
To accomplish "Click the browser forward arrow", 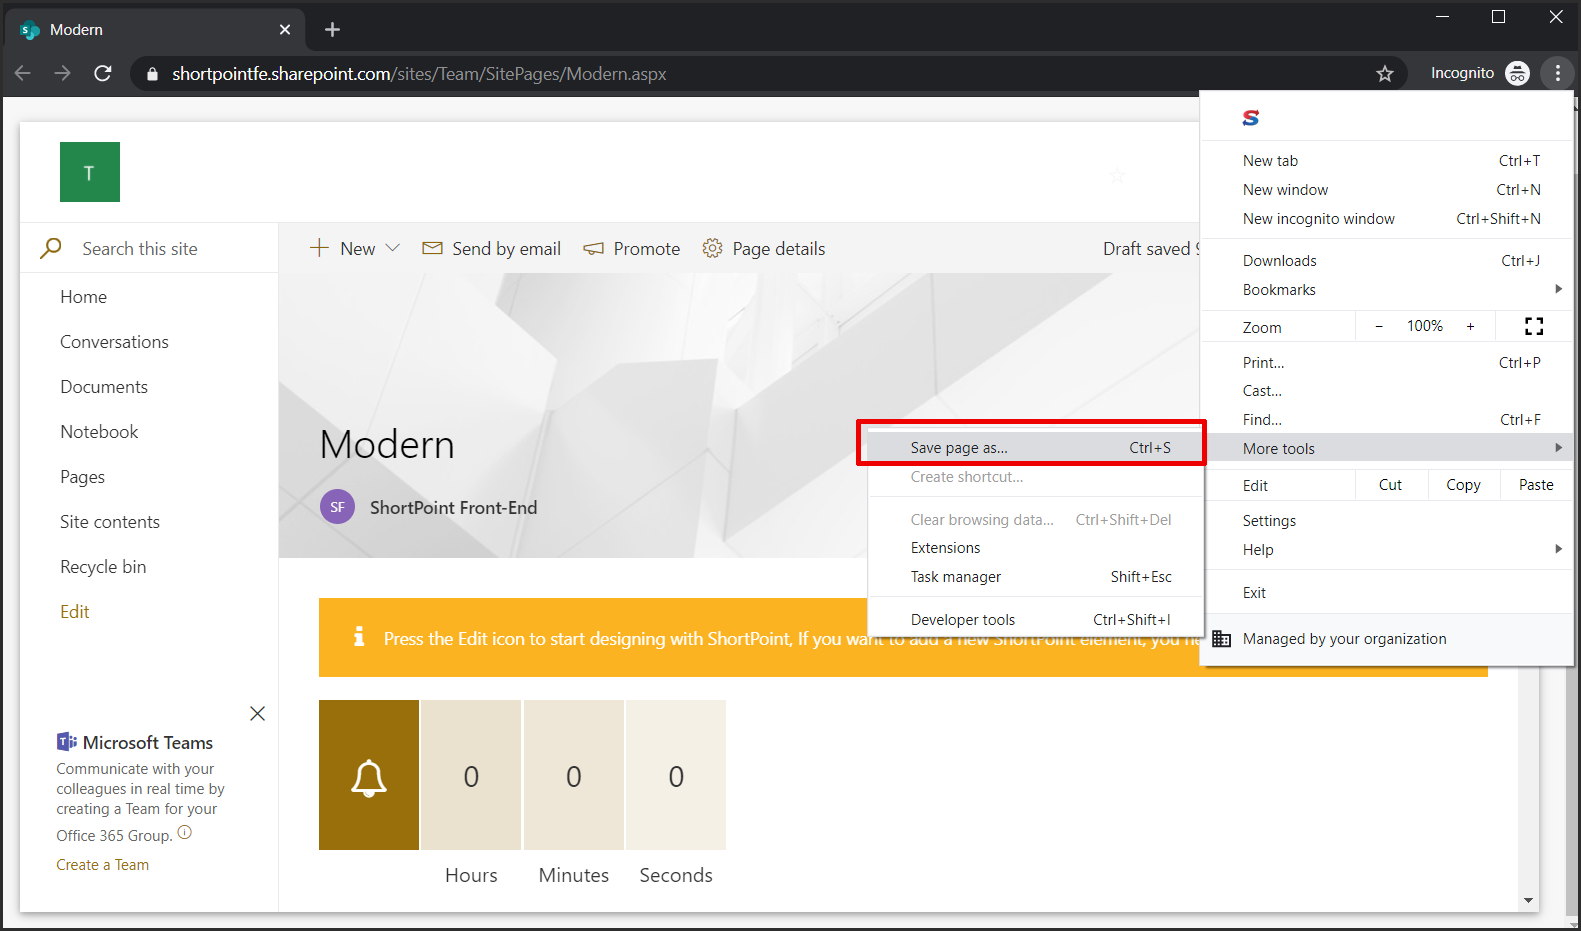I will point(62,73).
